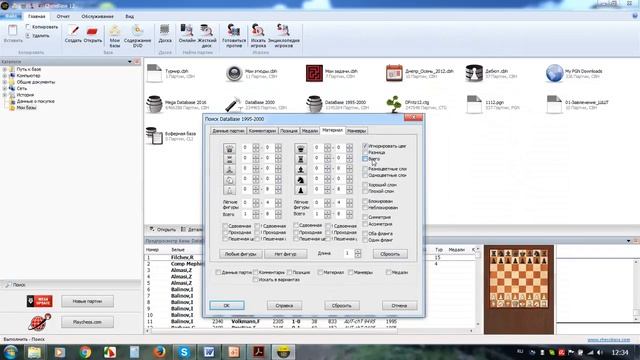Check the Копировать checkbox in the ribbon
640x360 pixels.
[28, 27]
